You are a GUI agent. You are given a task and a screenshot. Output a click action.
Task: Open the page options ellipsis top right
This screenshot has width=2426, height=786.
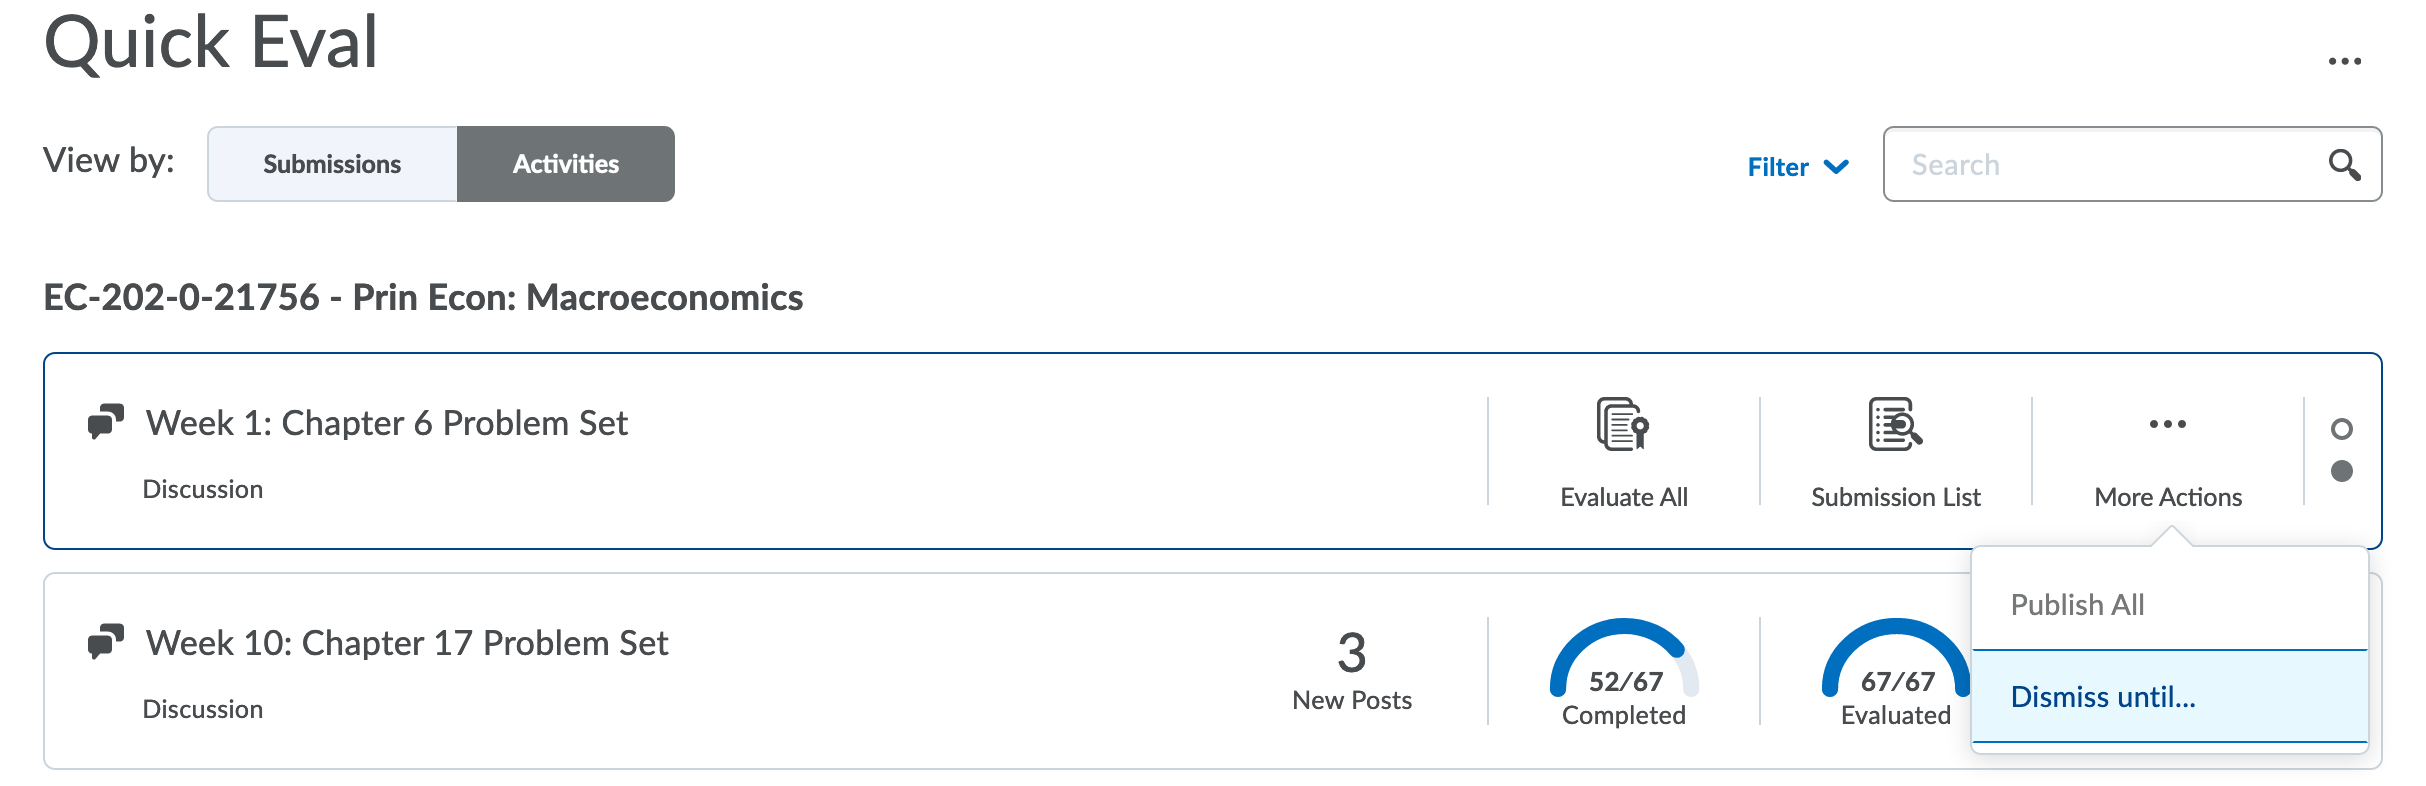click(x=2344, y=62)
